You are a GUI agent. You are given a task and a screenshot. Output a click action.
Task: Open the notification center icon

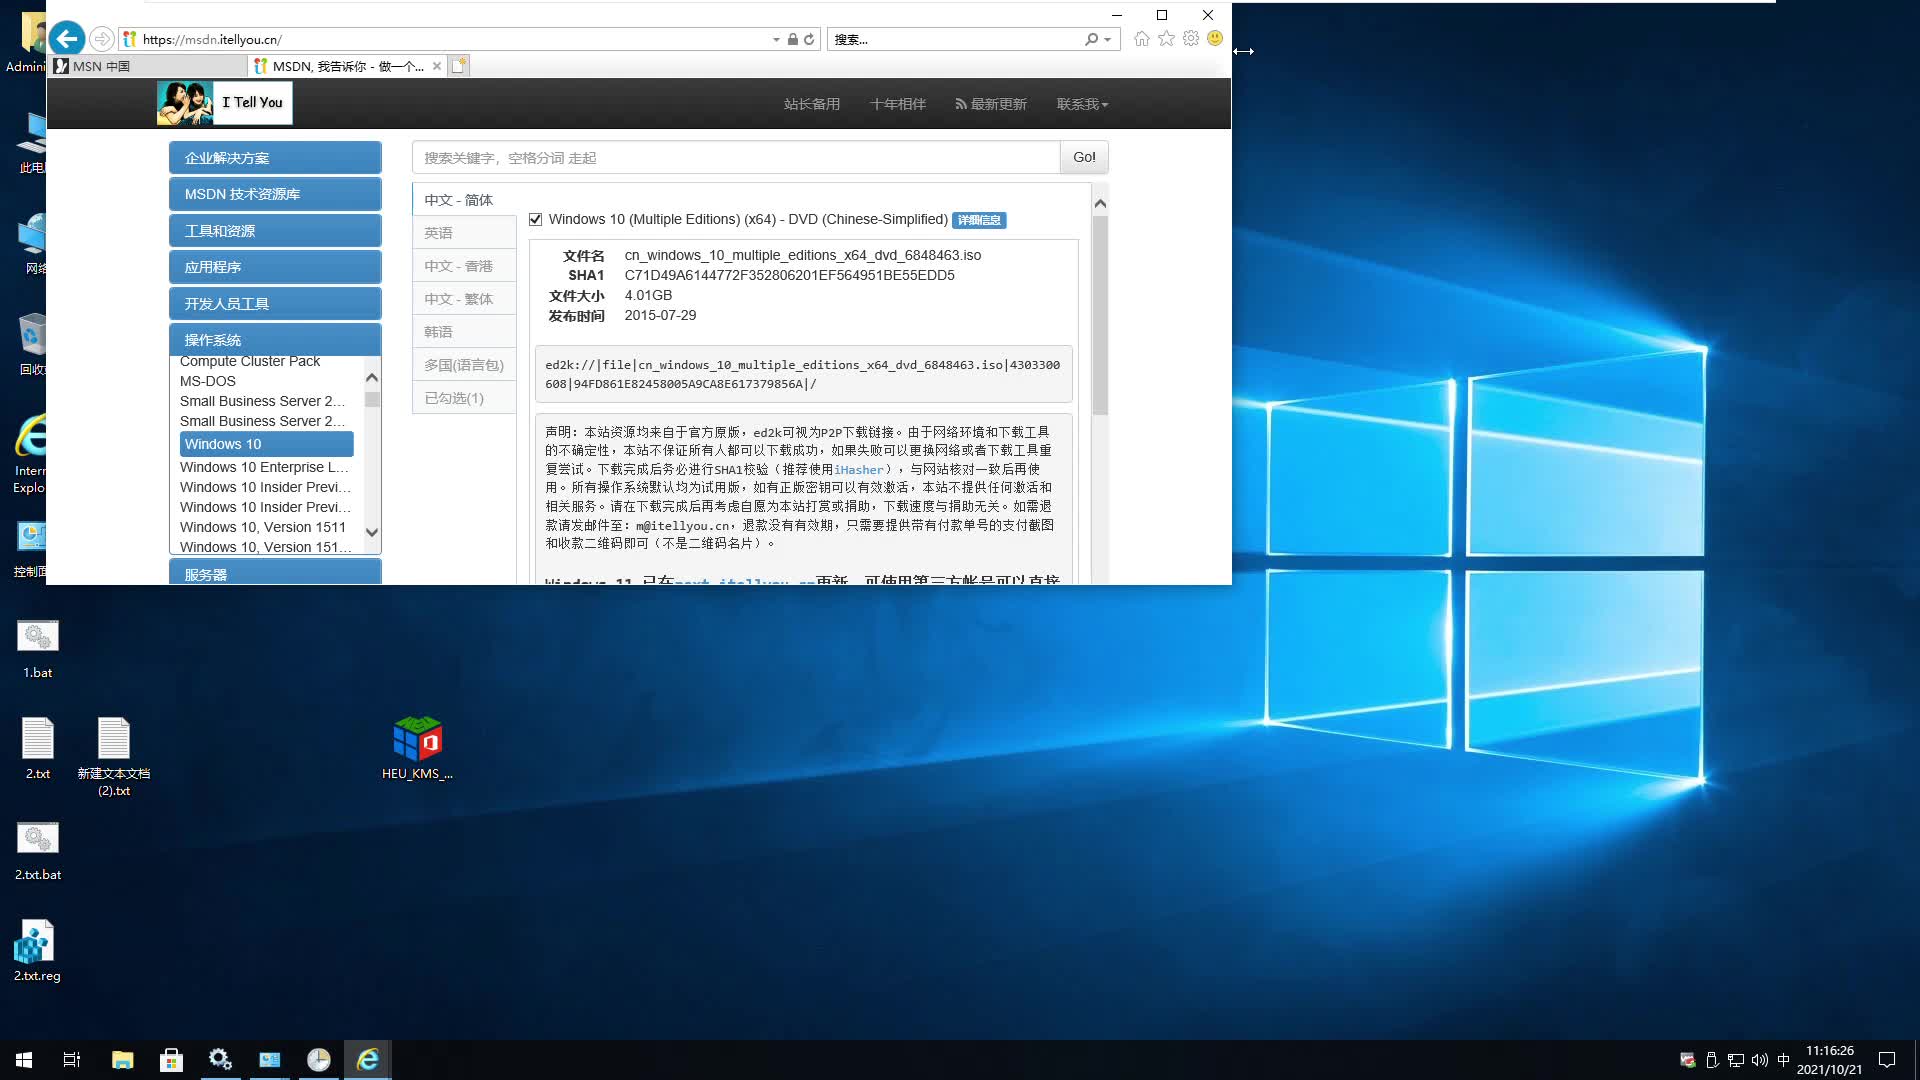pyautogui.click(x=1887, y=1060)
